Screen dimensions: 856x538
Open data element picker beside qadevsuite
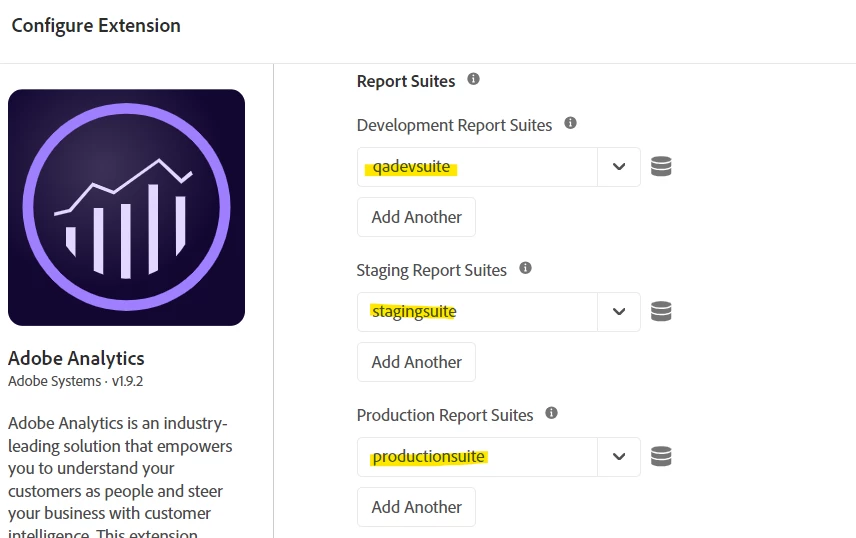[x=661, y=167]
